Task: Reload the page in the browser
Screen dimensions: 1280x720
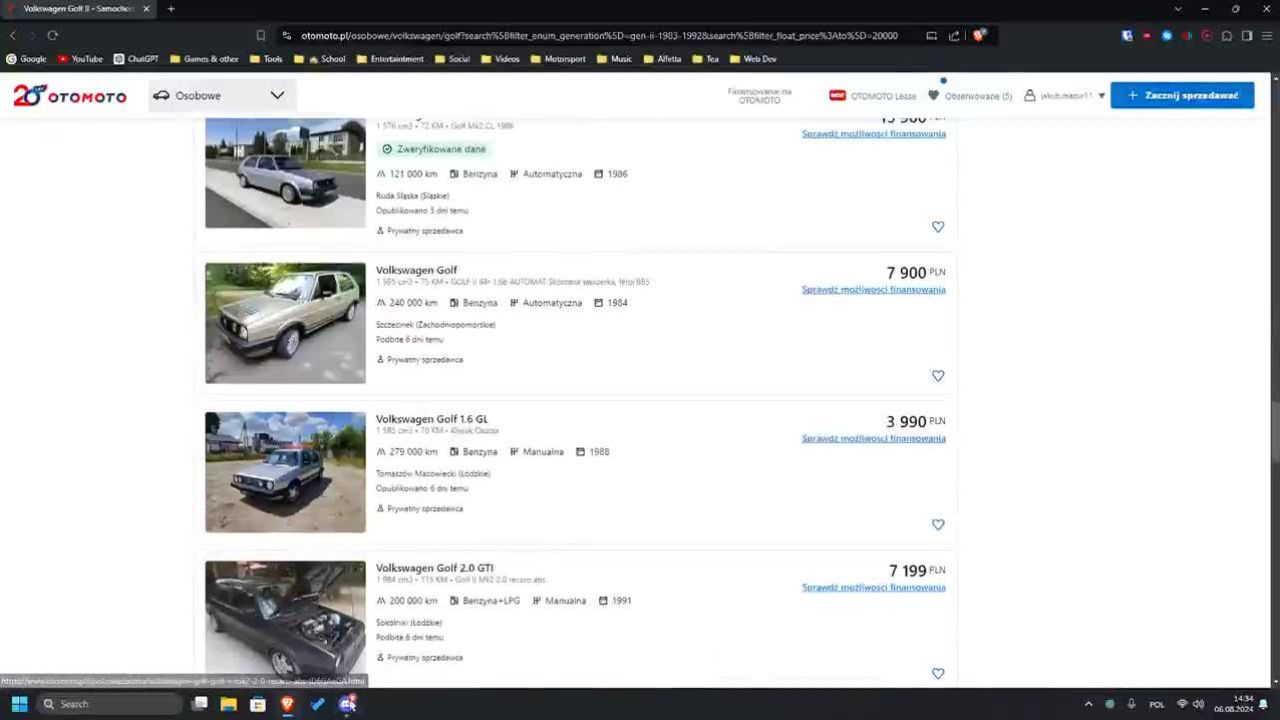Action: coord(53,35)
